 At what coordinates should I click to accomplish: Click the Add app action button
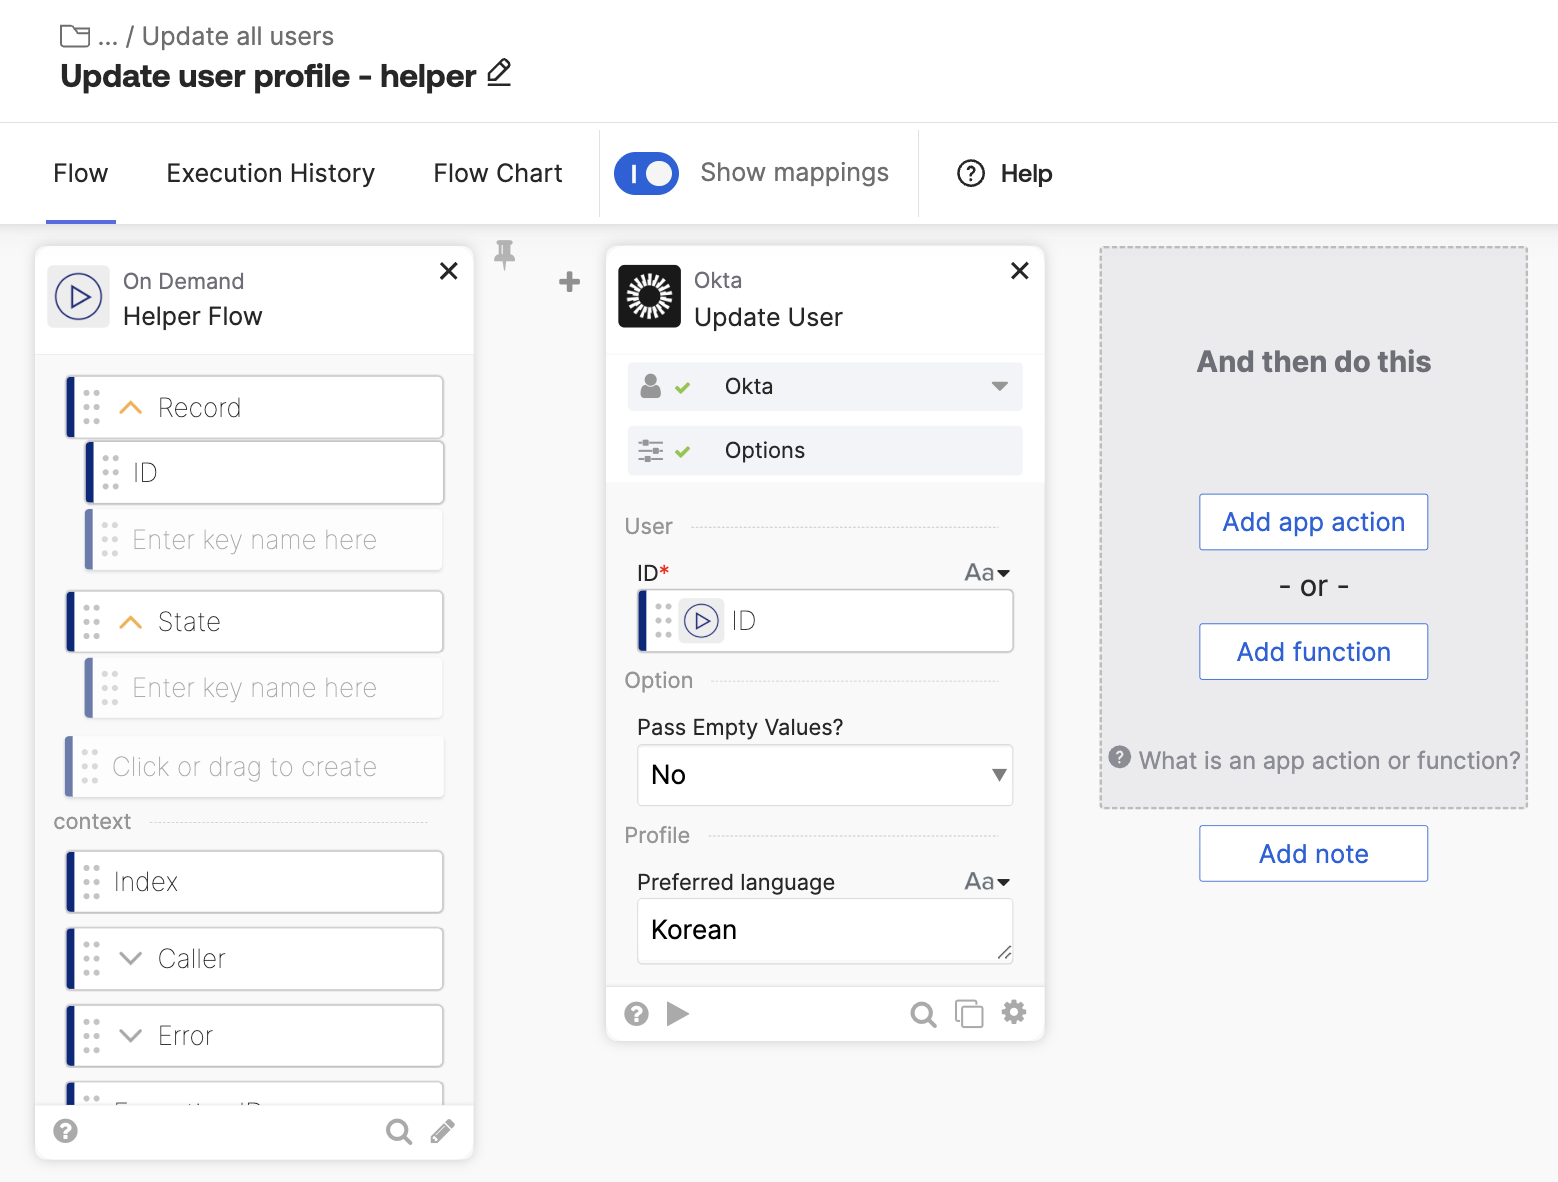coord(1313,522)
